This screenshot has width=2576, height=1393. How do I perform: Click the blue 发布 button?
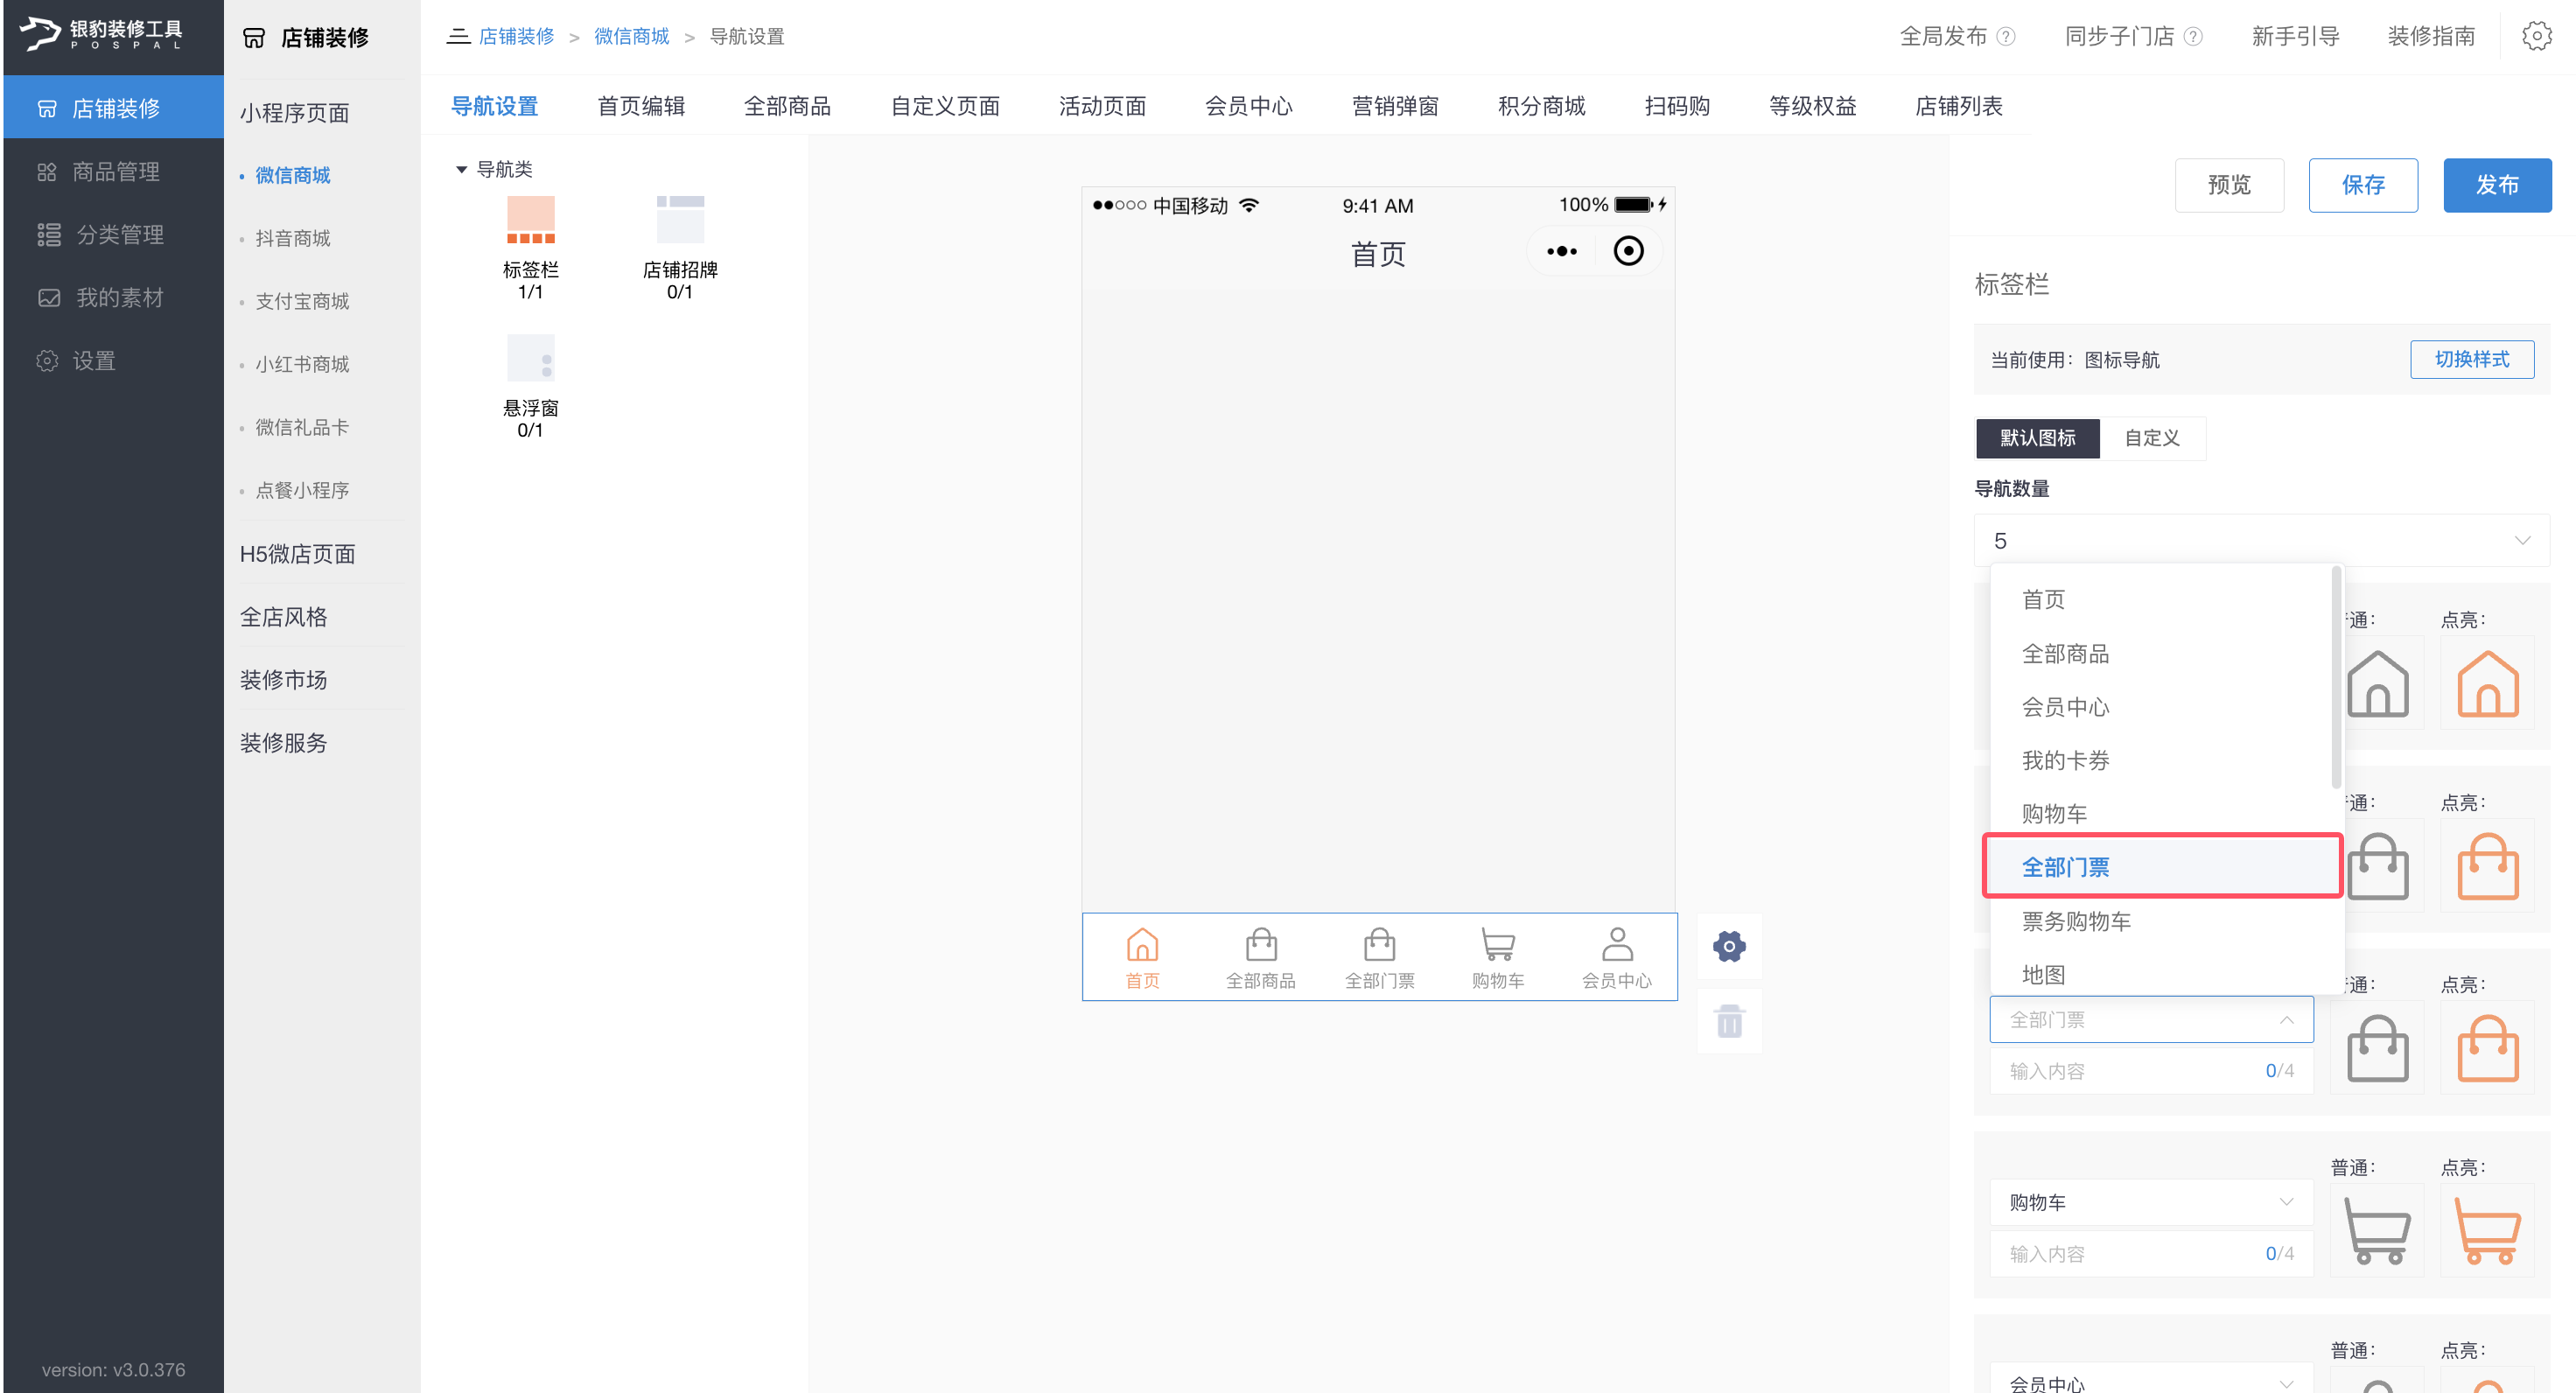click(x=2497, y=185)
